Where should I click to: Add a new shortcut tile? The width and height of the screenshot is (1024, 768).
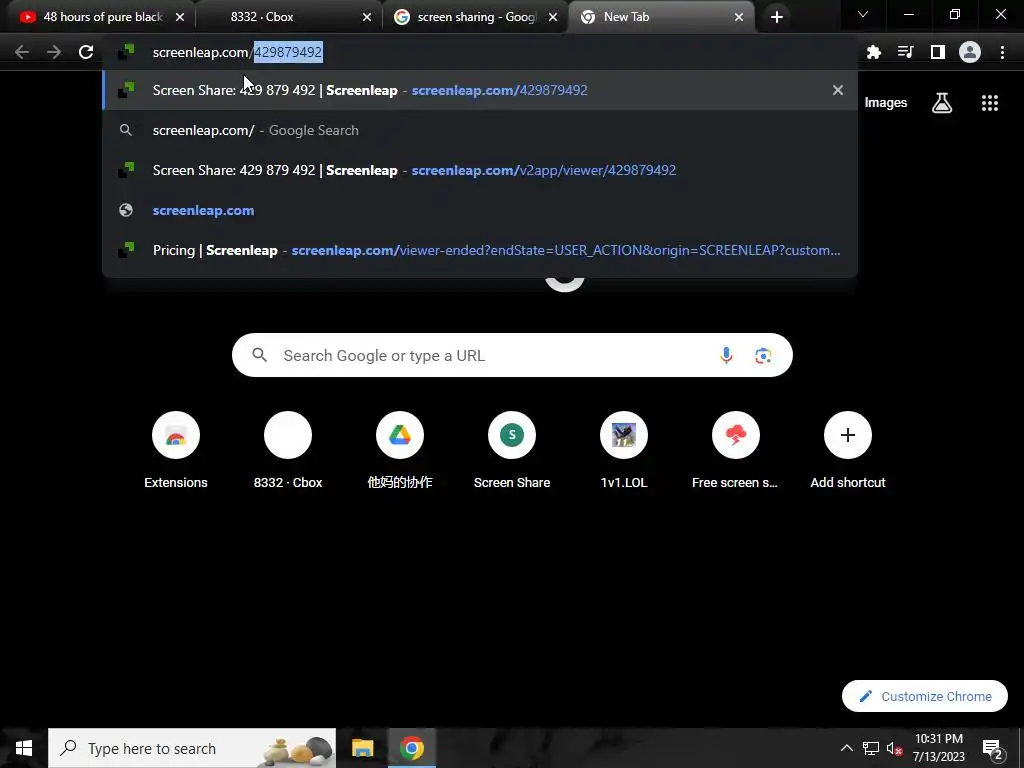coord(848,451)
